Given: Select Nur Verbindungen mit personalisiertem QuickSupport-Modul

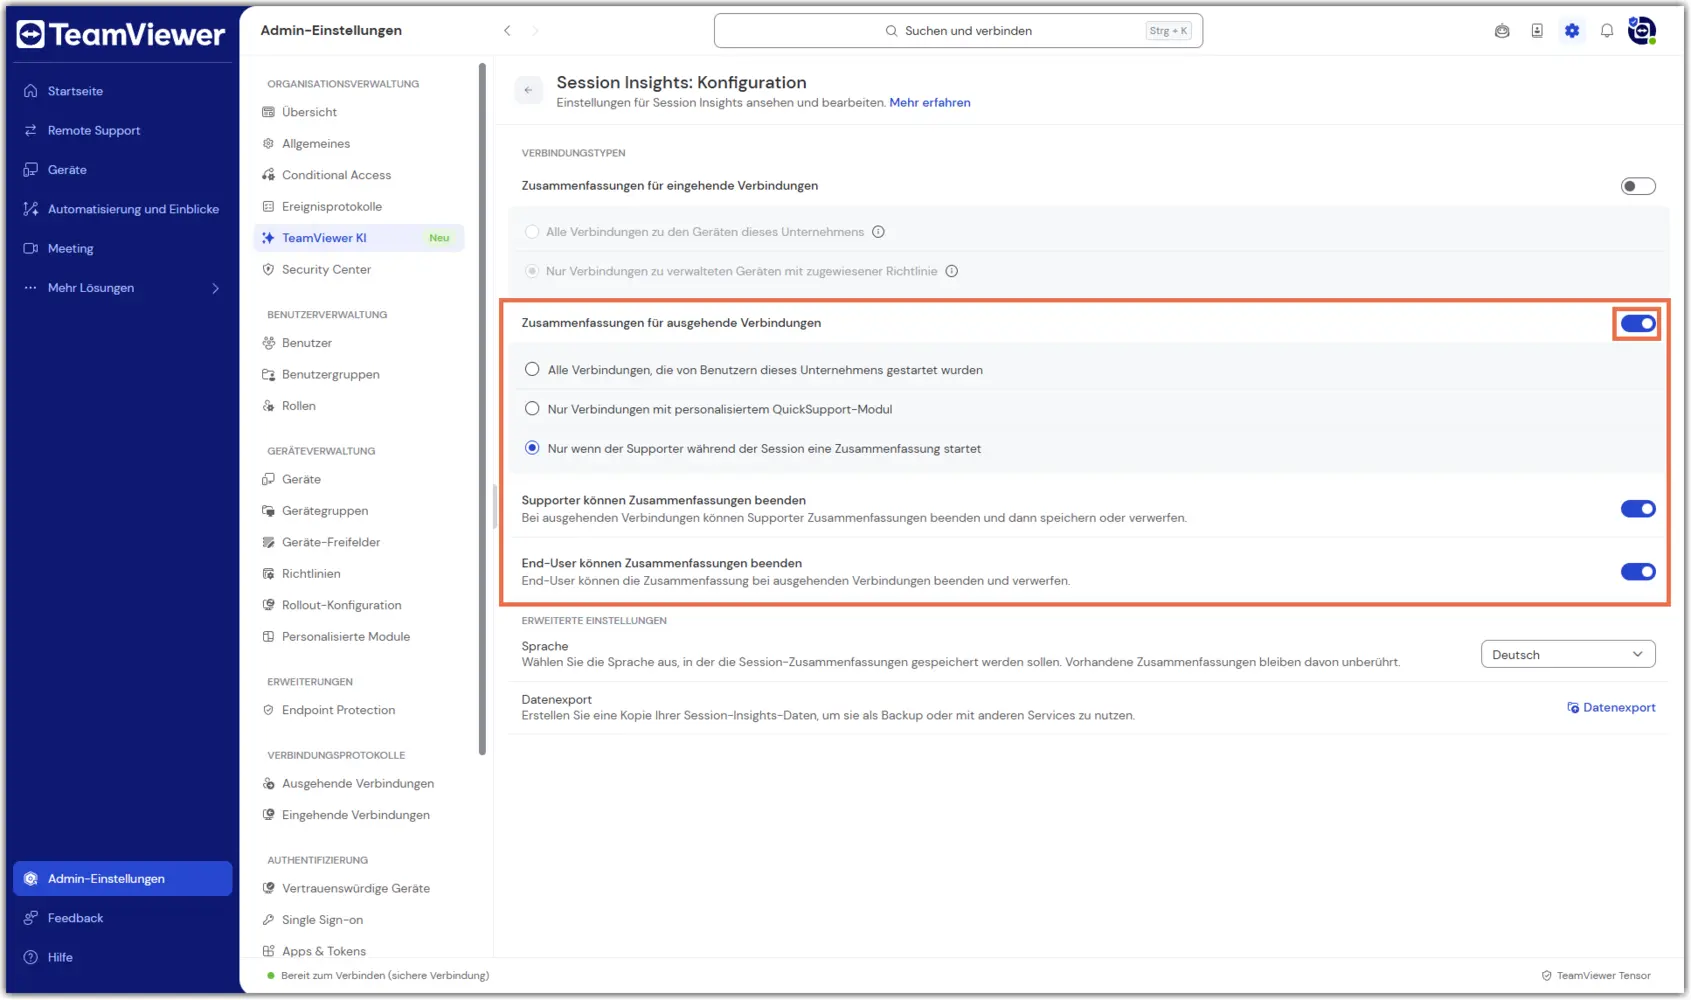Looking at the screenshot, I should pyautogui.click(x=532, y=409).
